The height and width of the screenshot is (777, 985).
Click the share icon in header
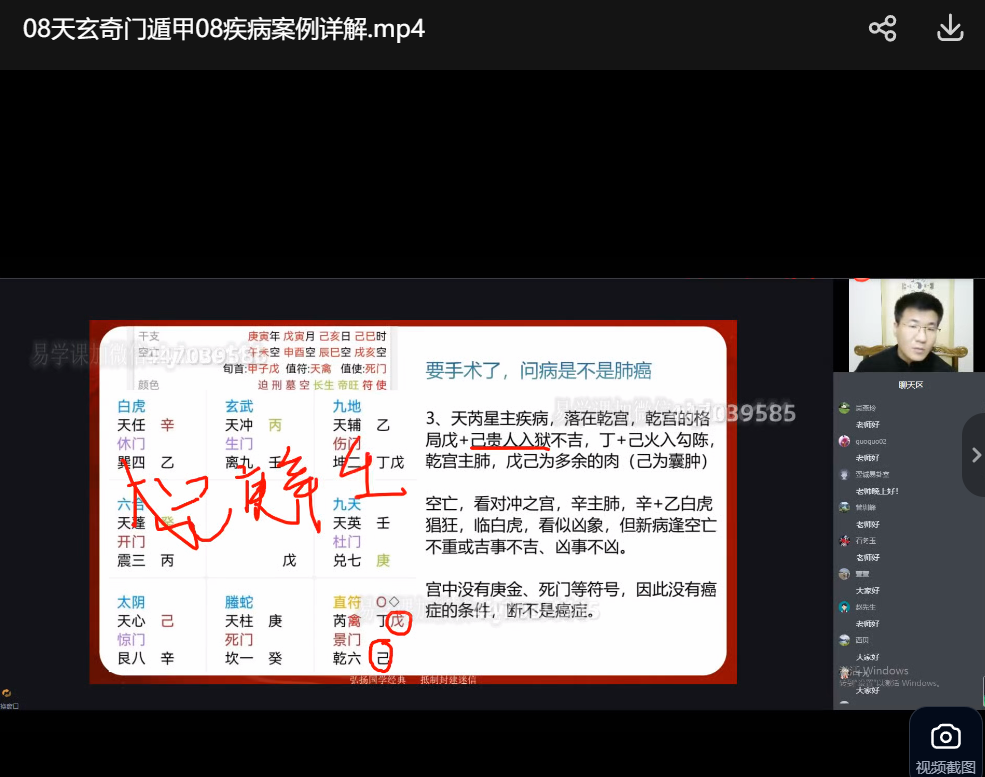tap(882, 28)
